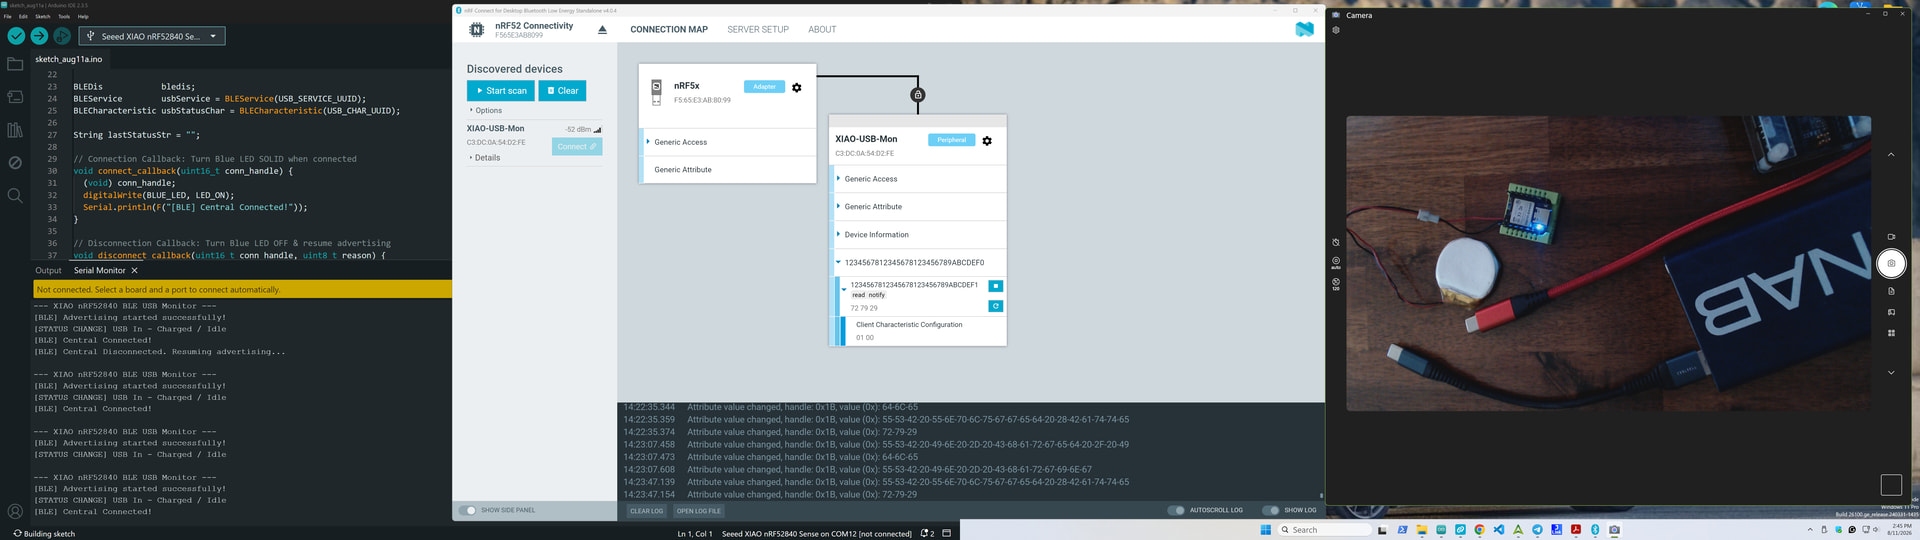Toggle Arduino bottom panel icon in status bar
Image resolution: width=1920 pixels, height=540 pixels.
point(946,533)
